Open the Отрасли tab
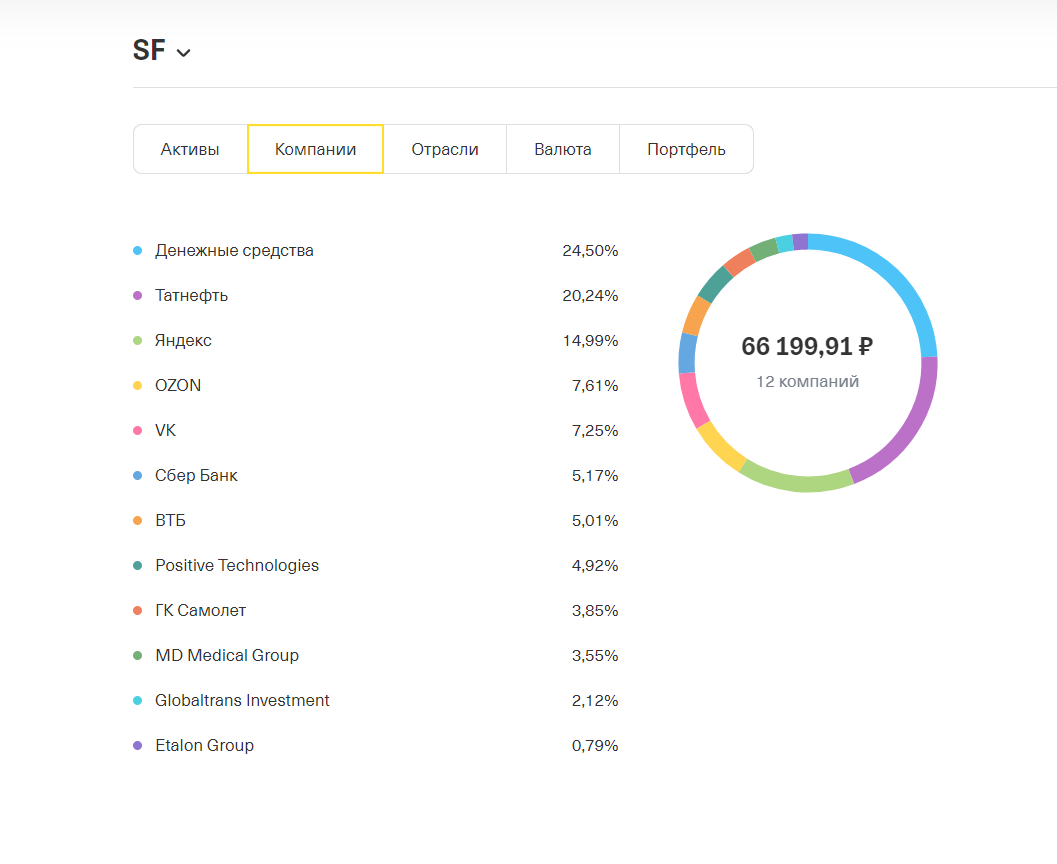Screen dimensions: 1057x864 click(x=445, y=149)
